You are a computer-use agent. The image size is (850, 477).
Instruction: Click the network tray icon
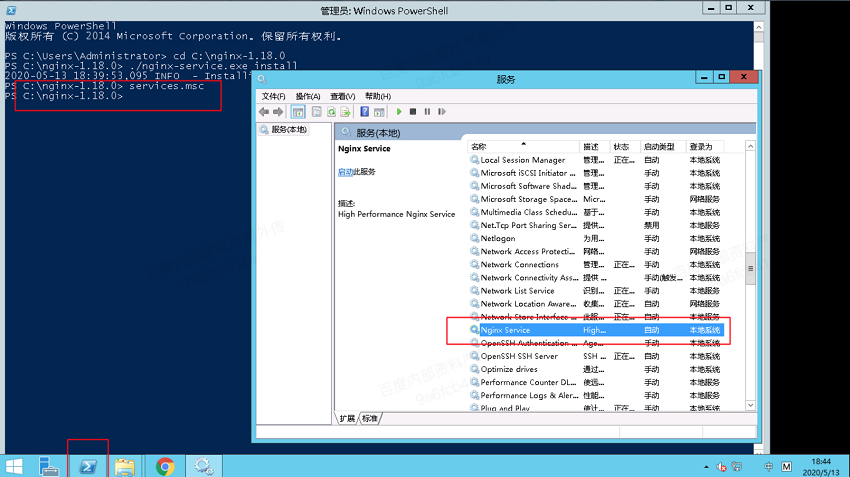click(x=737, y=467)
